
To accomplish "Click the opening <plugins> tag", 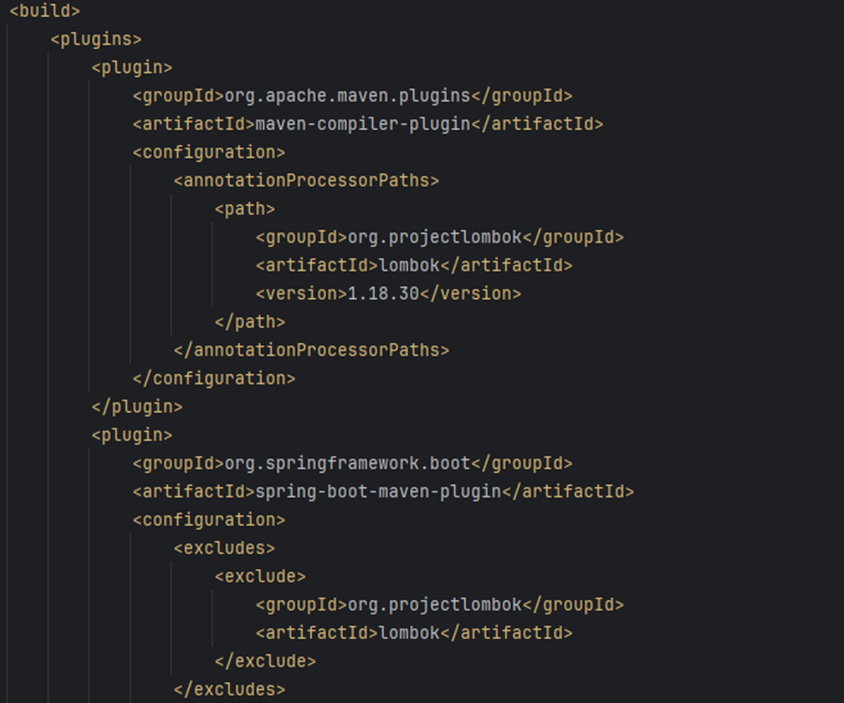I will [x=96, y=39].
